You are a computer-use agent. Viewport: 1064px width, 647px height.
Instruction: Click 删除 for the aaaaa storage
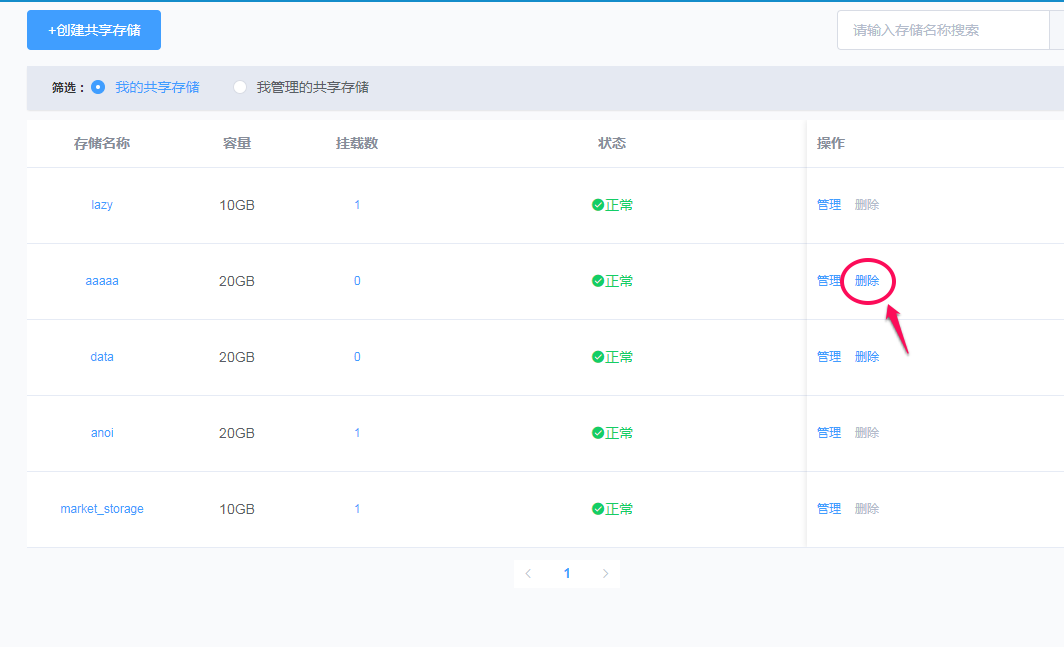coord(867,281)
